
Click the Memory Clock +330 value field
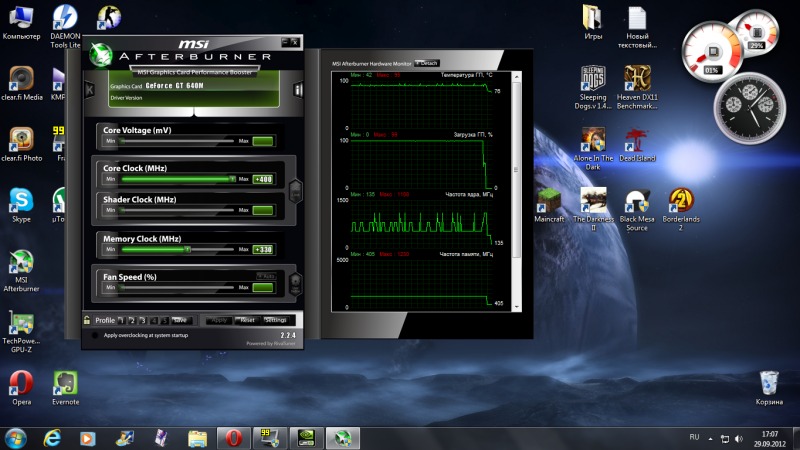(263, 249)
